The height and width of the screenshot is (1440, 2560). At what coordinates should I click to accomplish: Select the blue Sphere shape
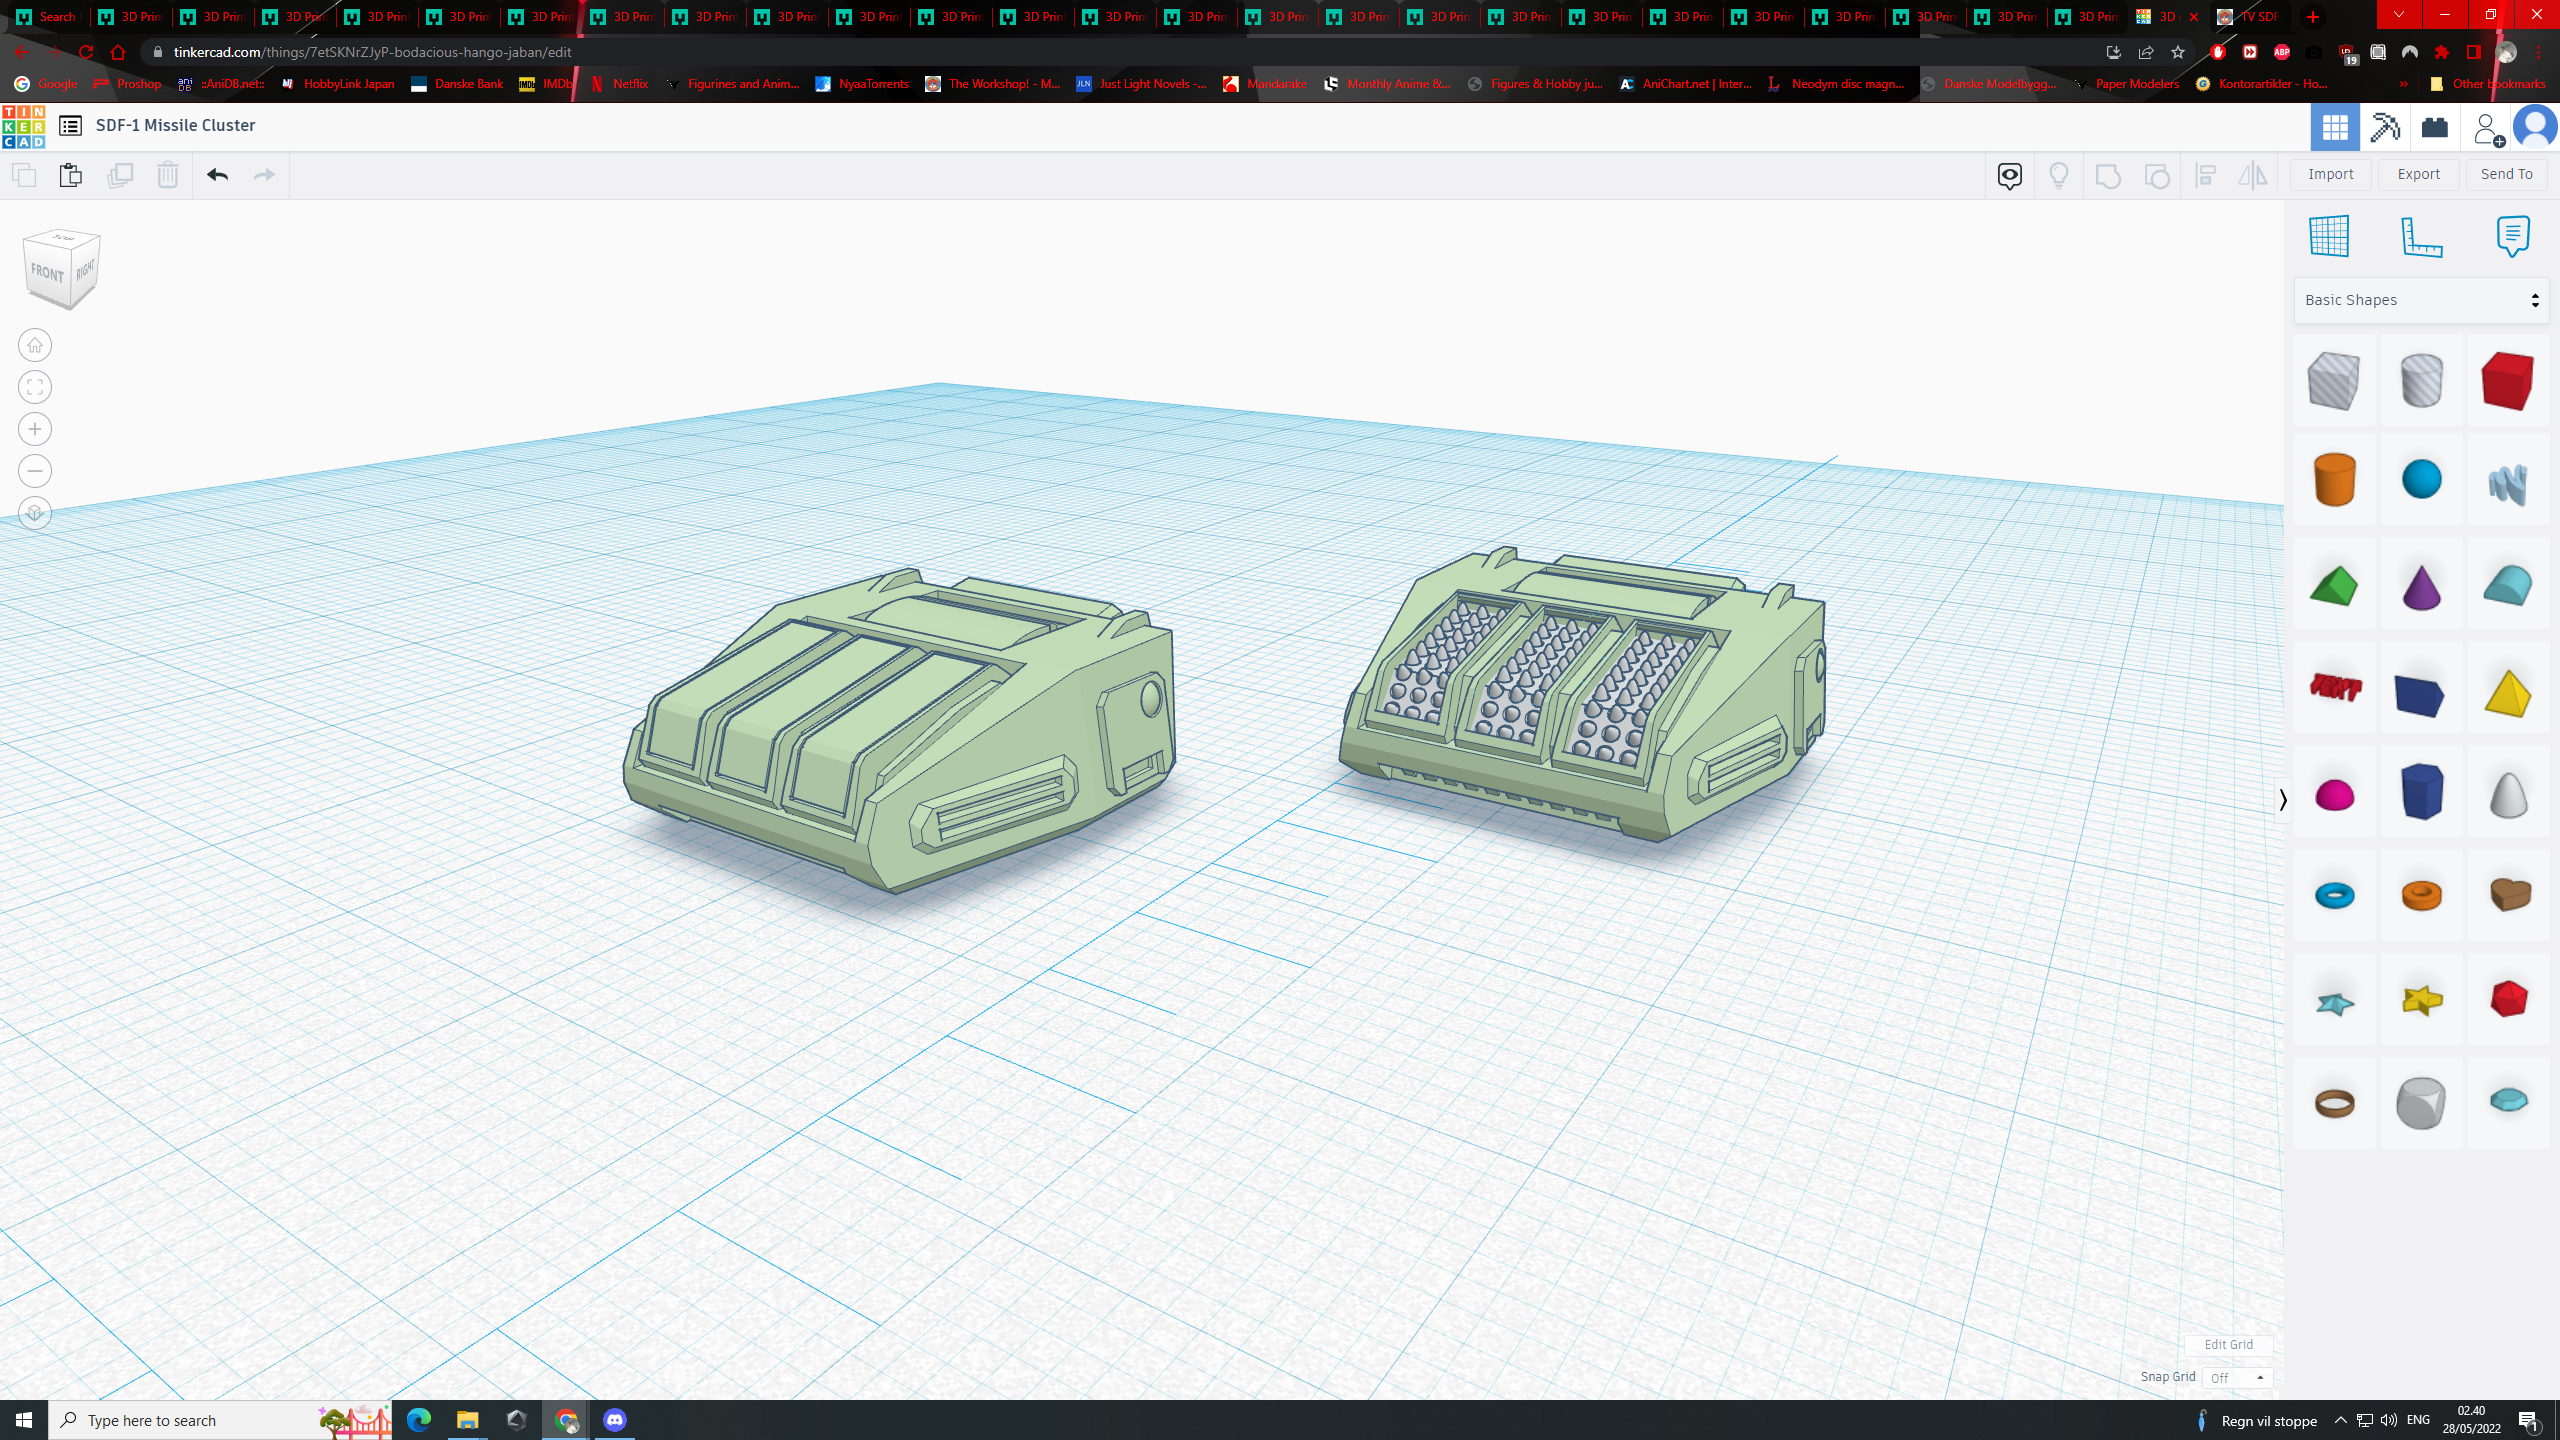tap(2421, 479)
